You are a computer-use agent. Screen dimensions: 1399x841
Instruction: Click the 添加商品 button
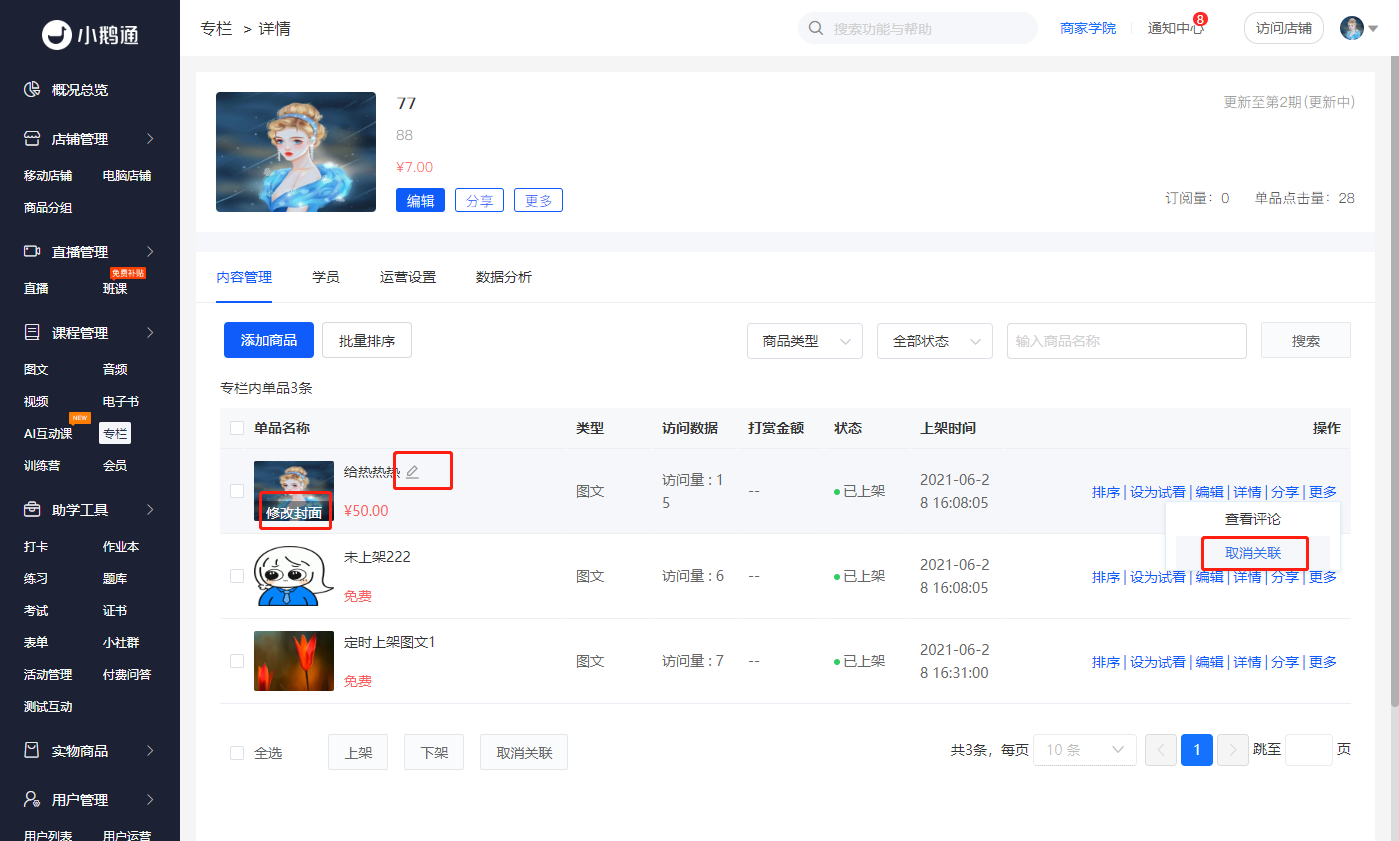click(x=269, y=340)
